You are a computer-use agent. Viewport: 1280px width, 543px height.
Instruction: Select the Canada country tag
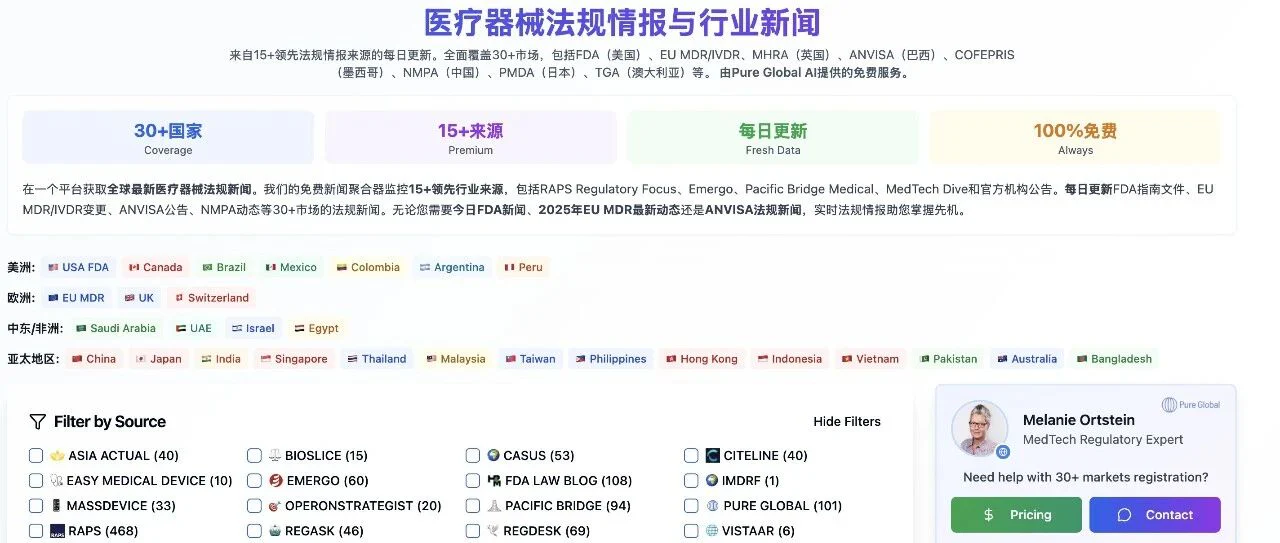click(155, 267)
